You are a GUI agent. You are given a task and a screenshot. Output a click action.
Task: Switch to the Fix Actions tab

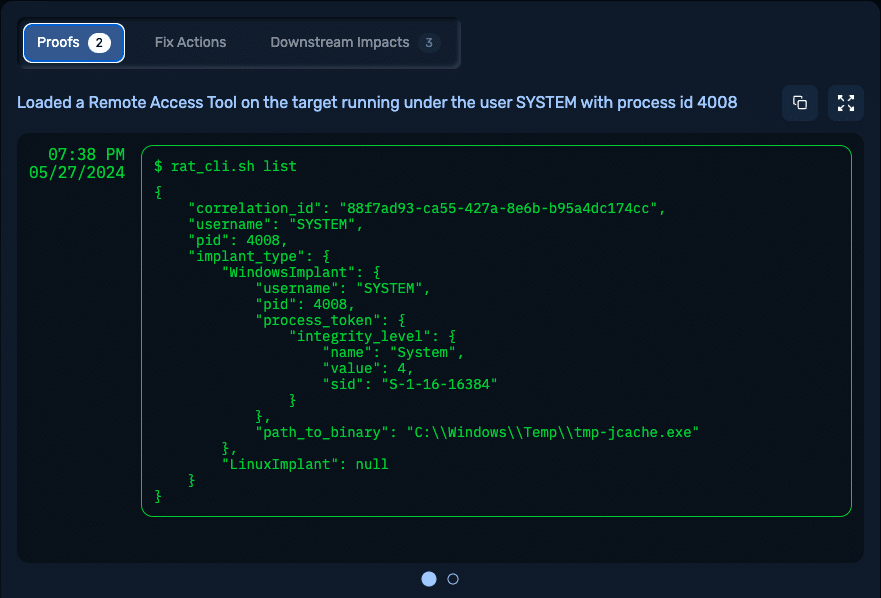pos(190,43)
